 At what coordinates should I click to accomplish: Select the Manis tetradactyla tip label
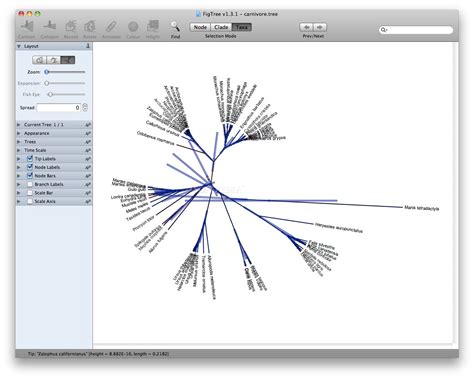coord(421,208)
